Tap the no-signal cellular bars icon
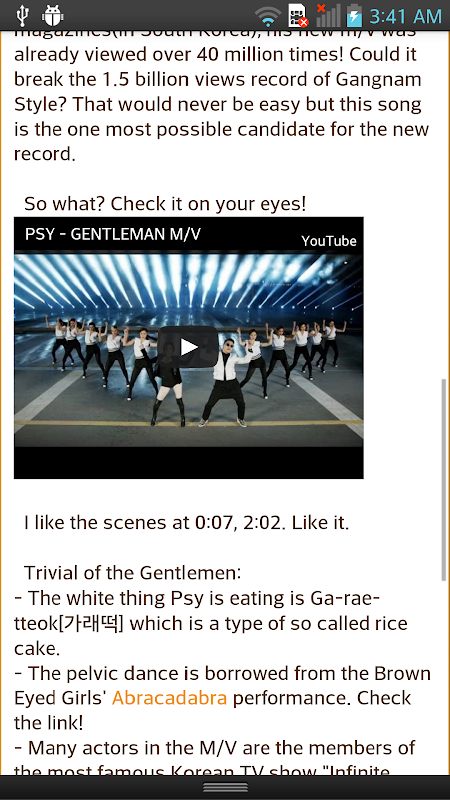The width and height of the screenshot is (450, 800). (328, 15)
